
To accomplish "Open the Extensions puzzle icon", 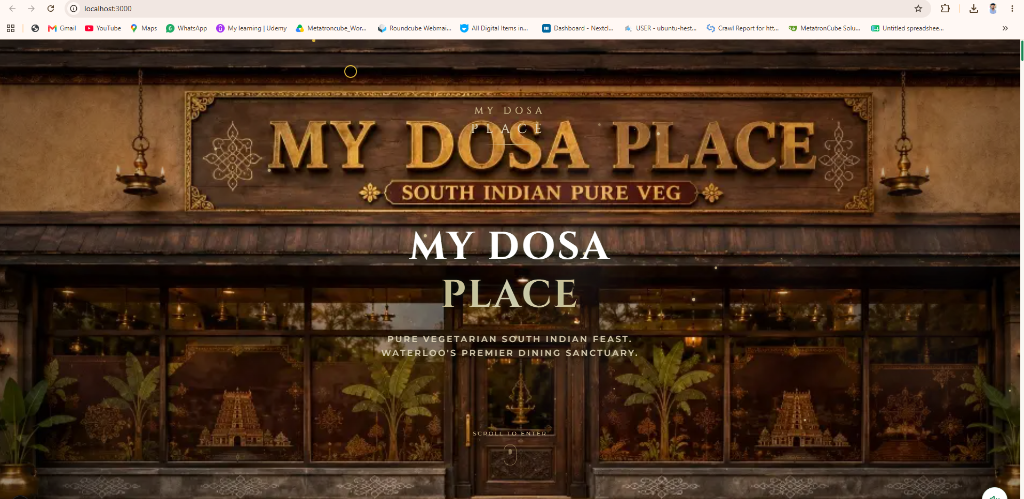I will click(x=945, y=8).
